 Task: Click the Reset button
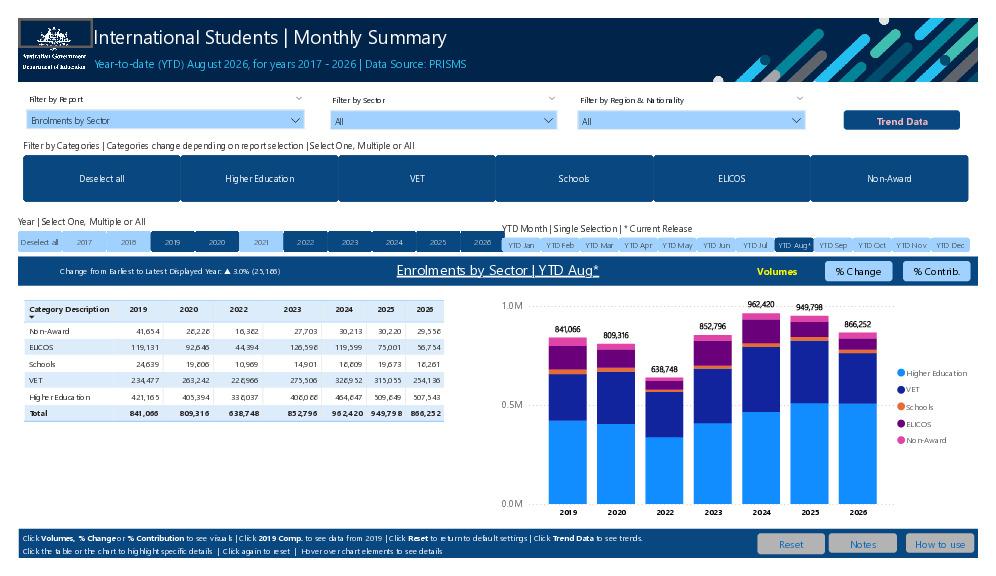tap(791, 544)
